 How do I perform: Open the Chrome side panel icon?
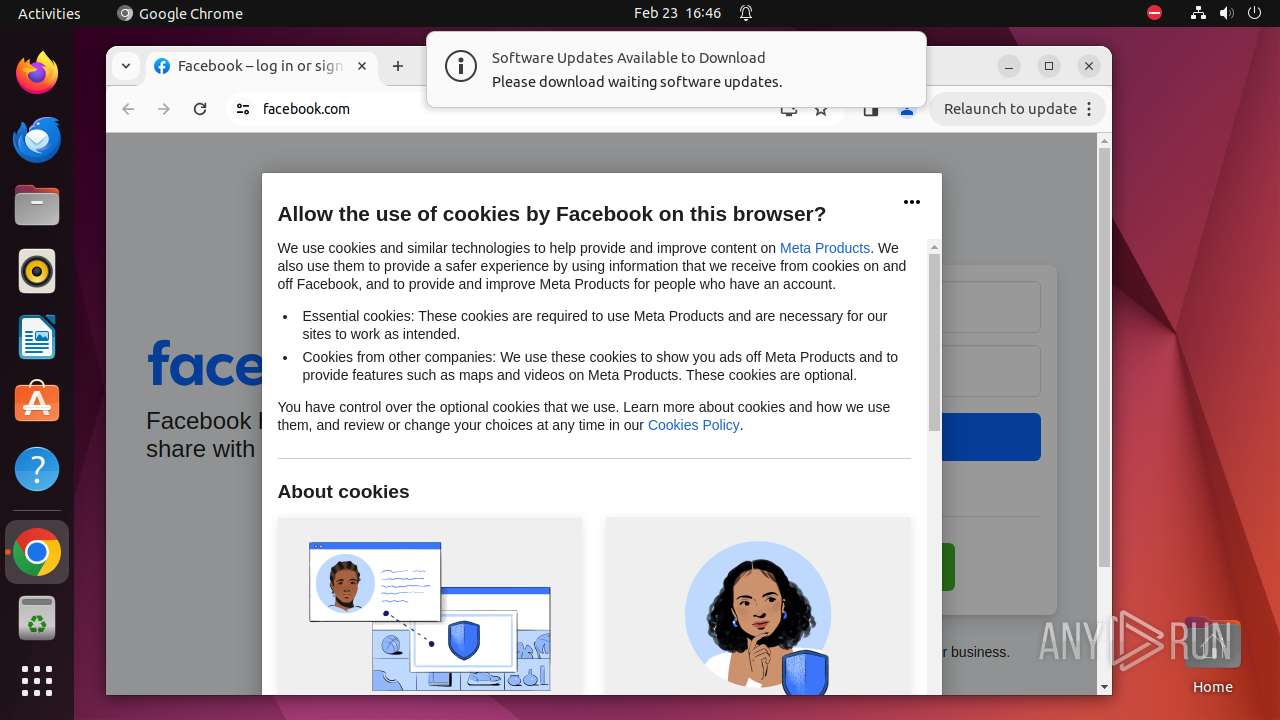[871, 110]
